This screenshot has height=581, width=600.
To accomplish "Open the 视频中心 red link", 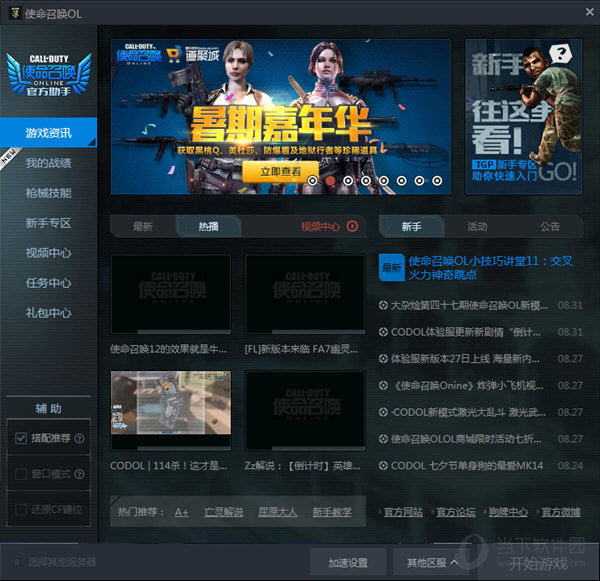I will tap(320, 227).
